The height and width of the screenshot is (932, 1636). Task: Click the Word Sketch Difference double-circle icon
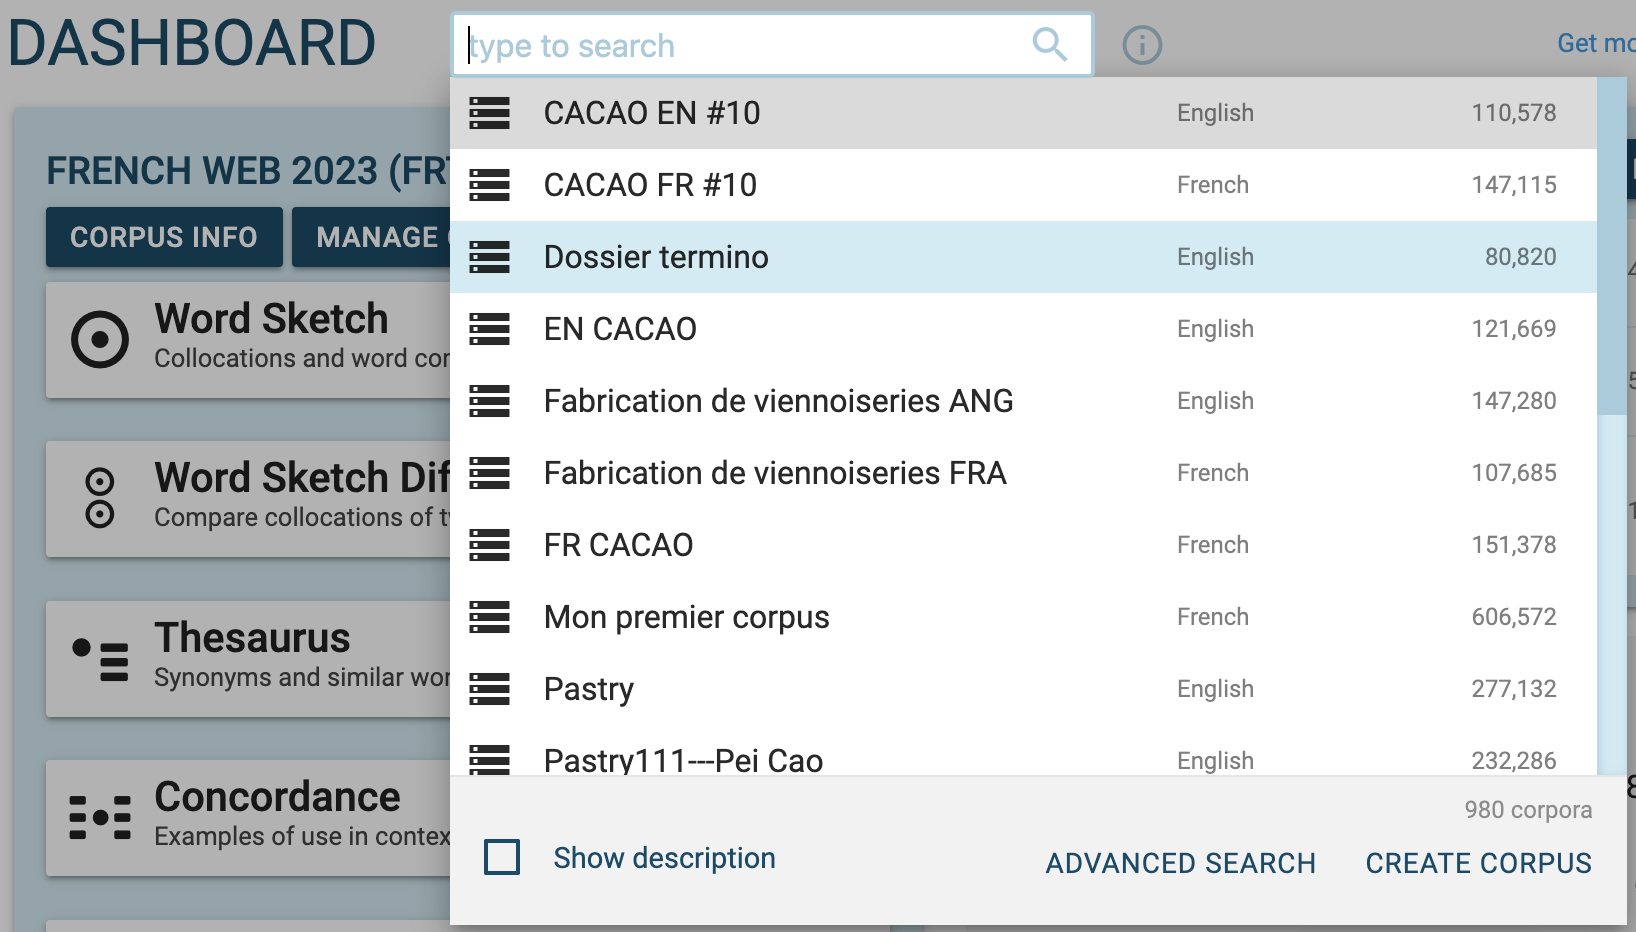pos(100,498)
